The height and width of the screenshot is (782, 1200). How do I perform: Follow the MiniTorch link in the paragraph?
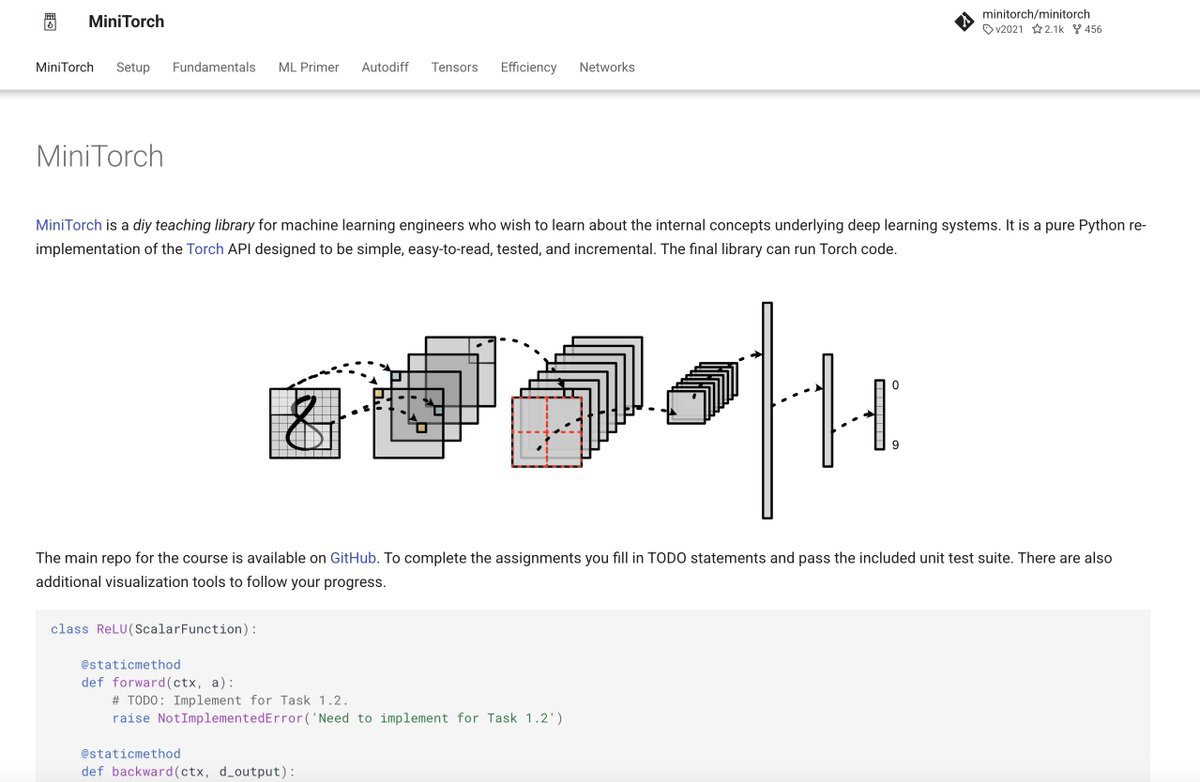point(69,225)
